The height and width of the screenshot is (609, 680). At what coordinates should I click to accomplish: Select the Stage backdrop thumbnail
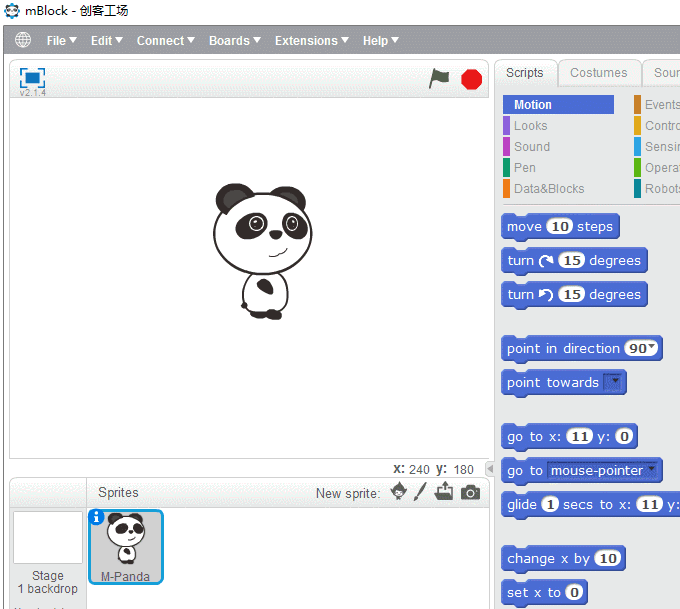click(x=47, y=539)
